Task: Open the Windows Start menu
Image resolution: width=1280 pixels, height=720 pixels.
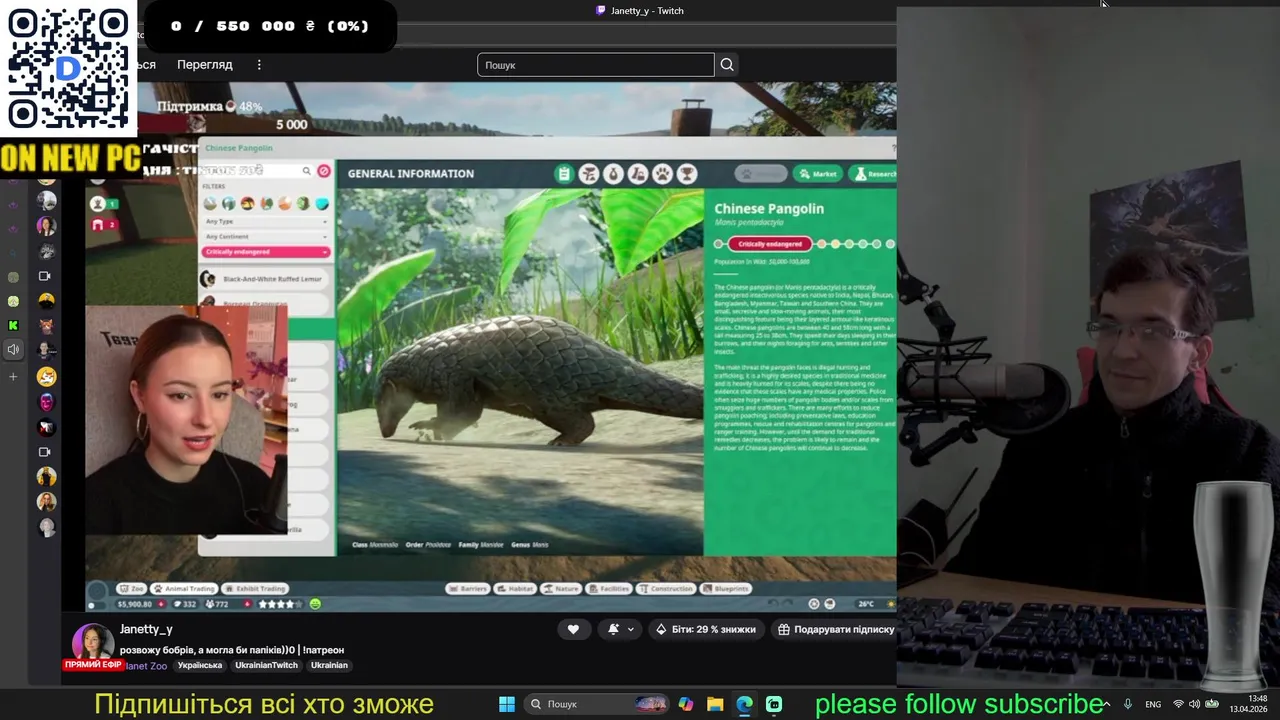Action: pyautogui.click(x=507, y=704)
